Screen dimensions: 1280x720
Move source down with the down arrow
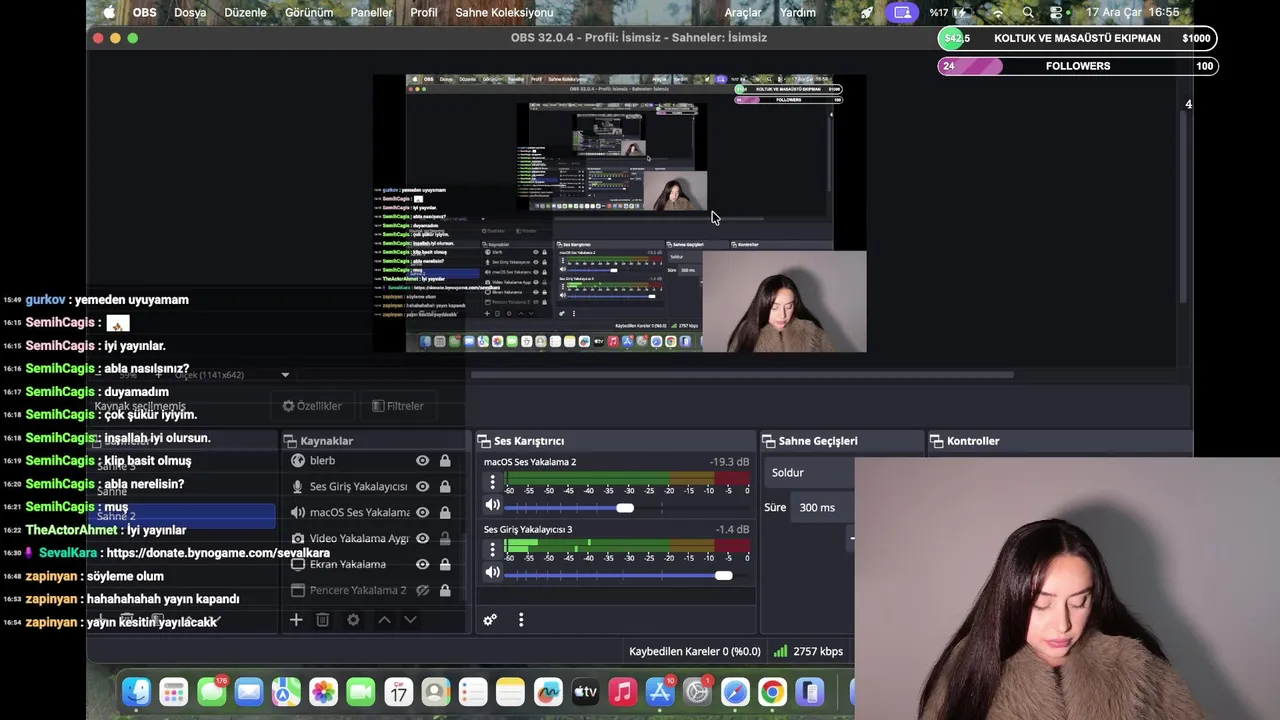pyautogui.click(x=410, y=620)
